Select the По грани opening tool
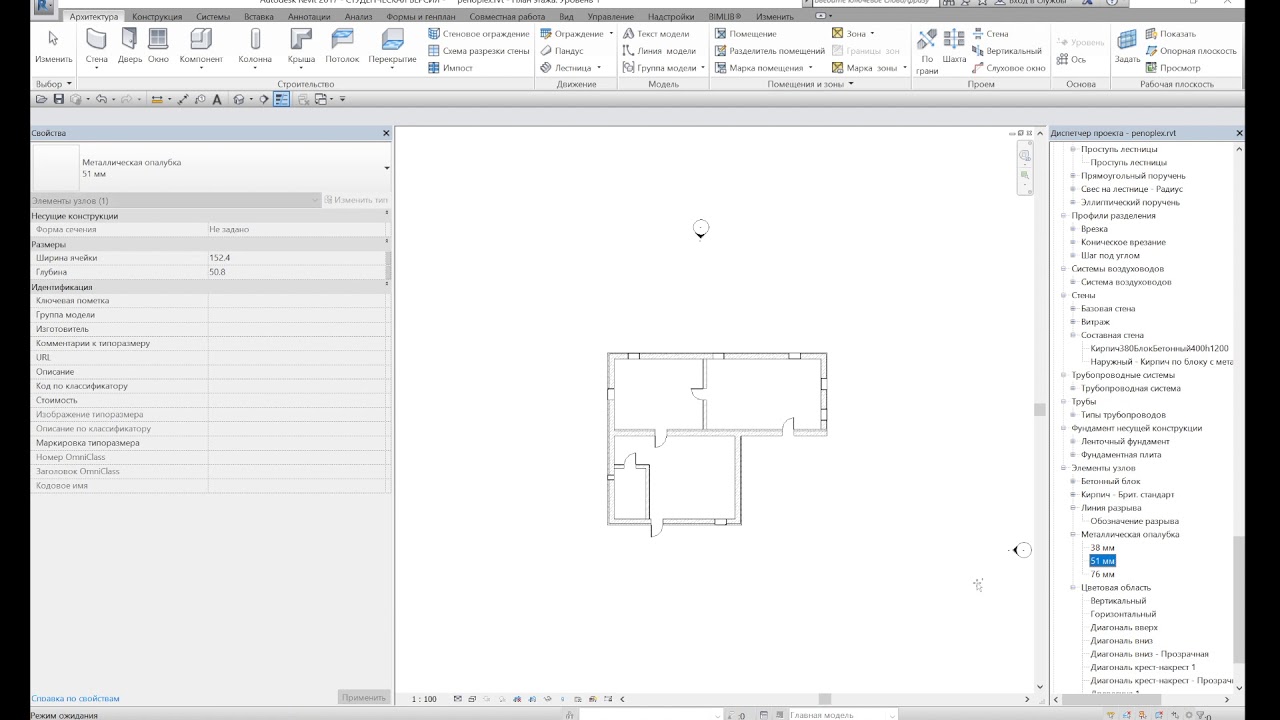1280x720 pixels. pyautogui.click(x=927, y=40)
